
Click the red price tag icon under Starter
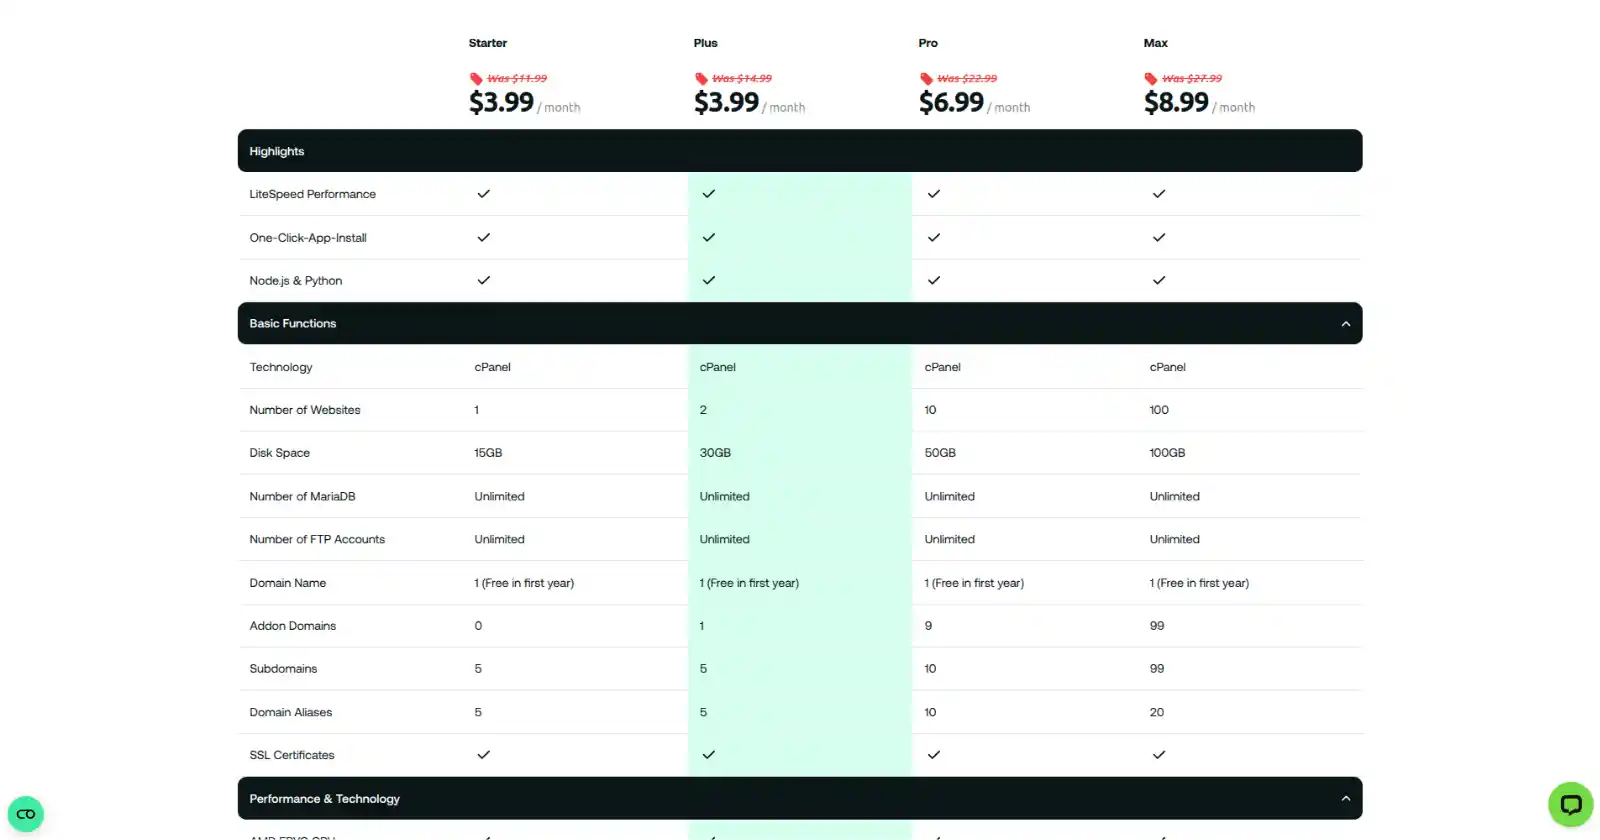pyautogui.click(x=476, y=78)
